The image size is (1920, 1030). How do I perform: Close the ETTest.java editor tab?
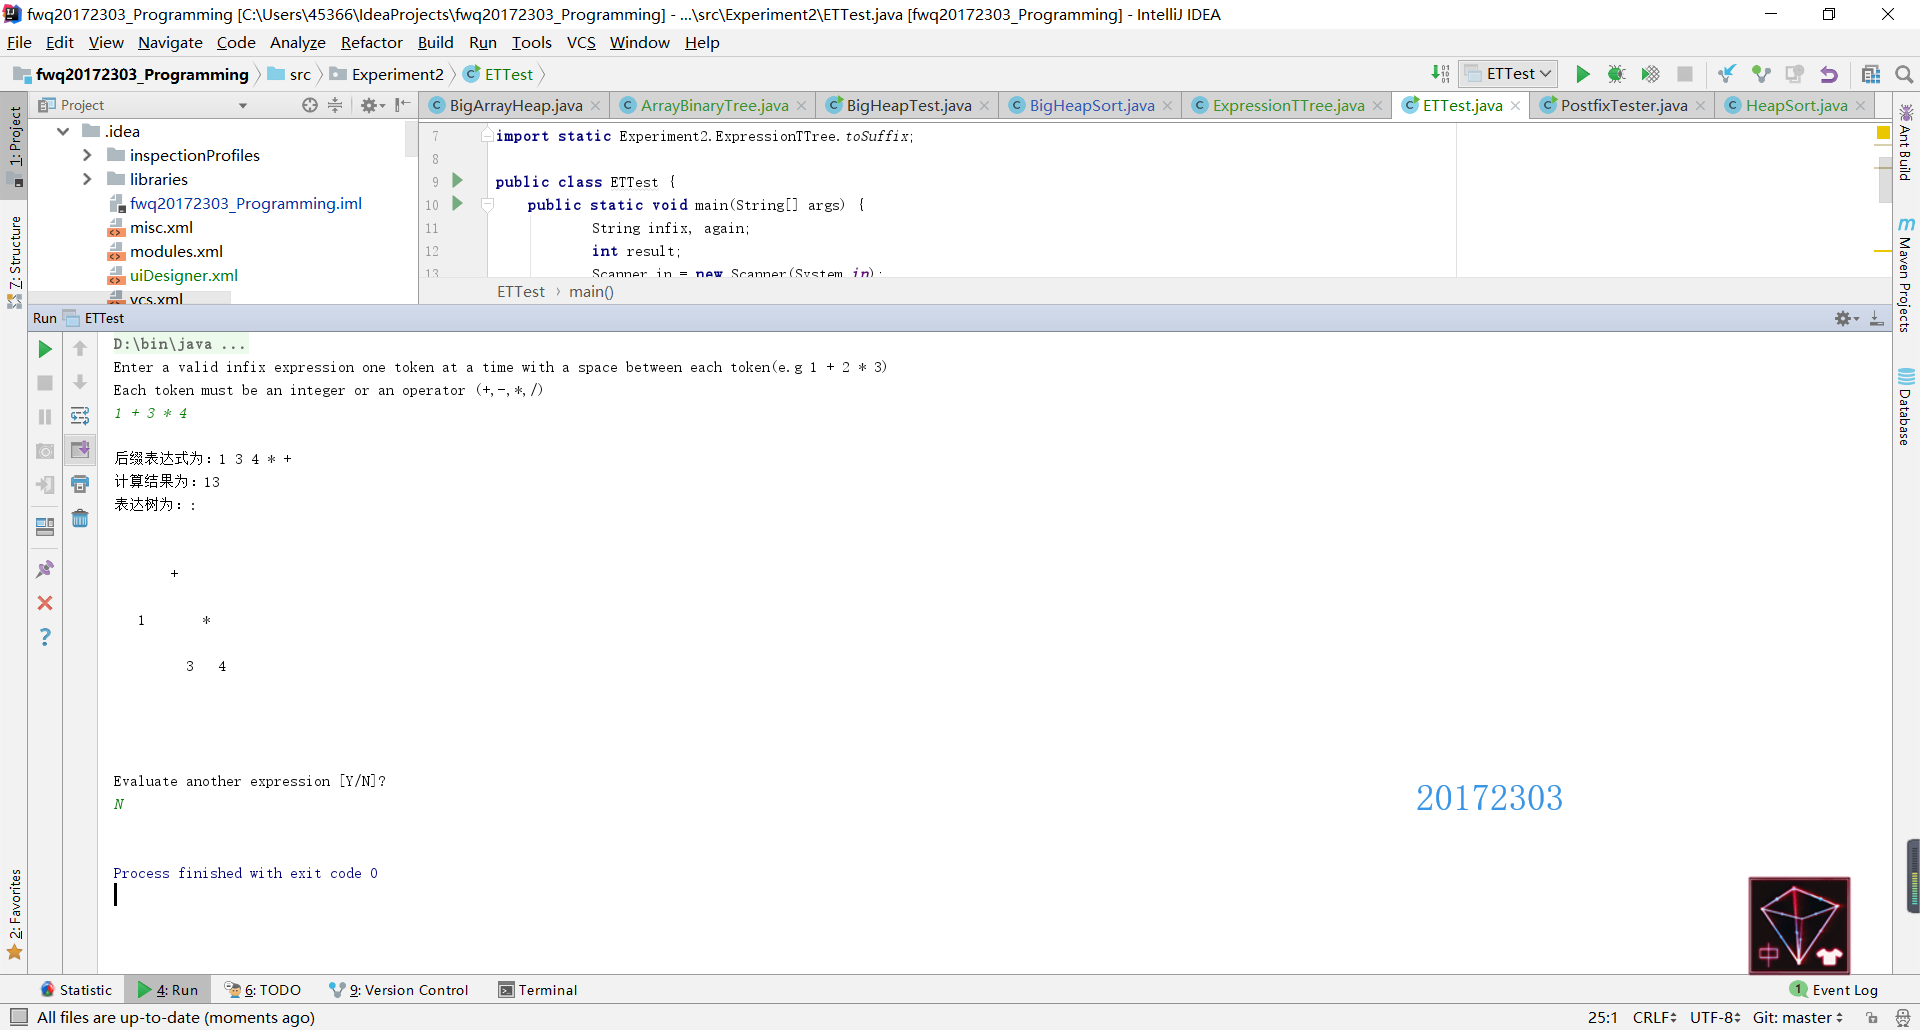(1516, 106)
